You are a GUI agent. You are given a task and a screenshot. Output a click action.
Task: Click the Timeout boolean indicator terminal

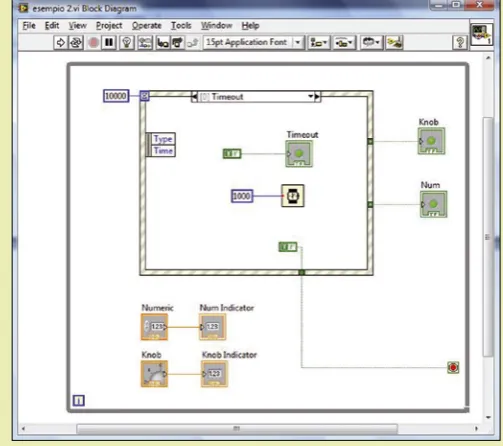[299, 154]
